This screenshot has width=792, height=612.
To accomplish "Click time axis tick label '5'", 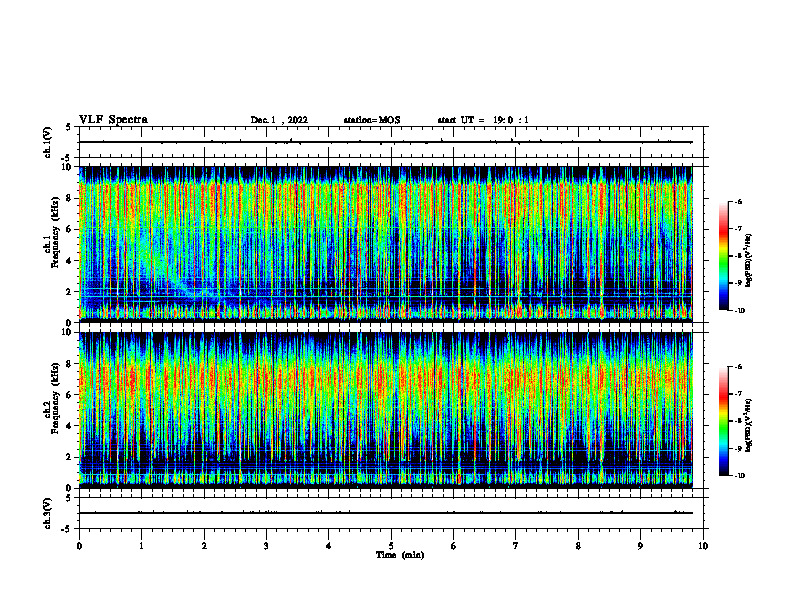I will tap(391, 546).
